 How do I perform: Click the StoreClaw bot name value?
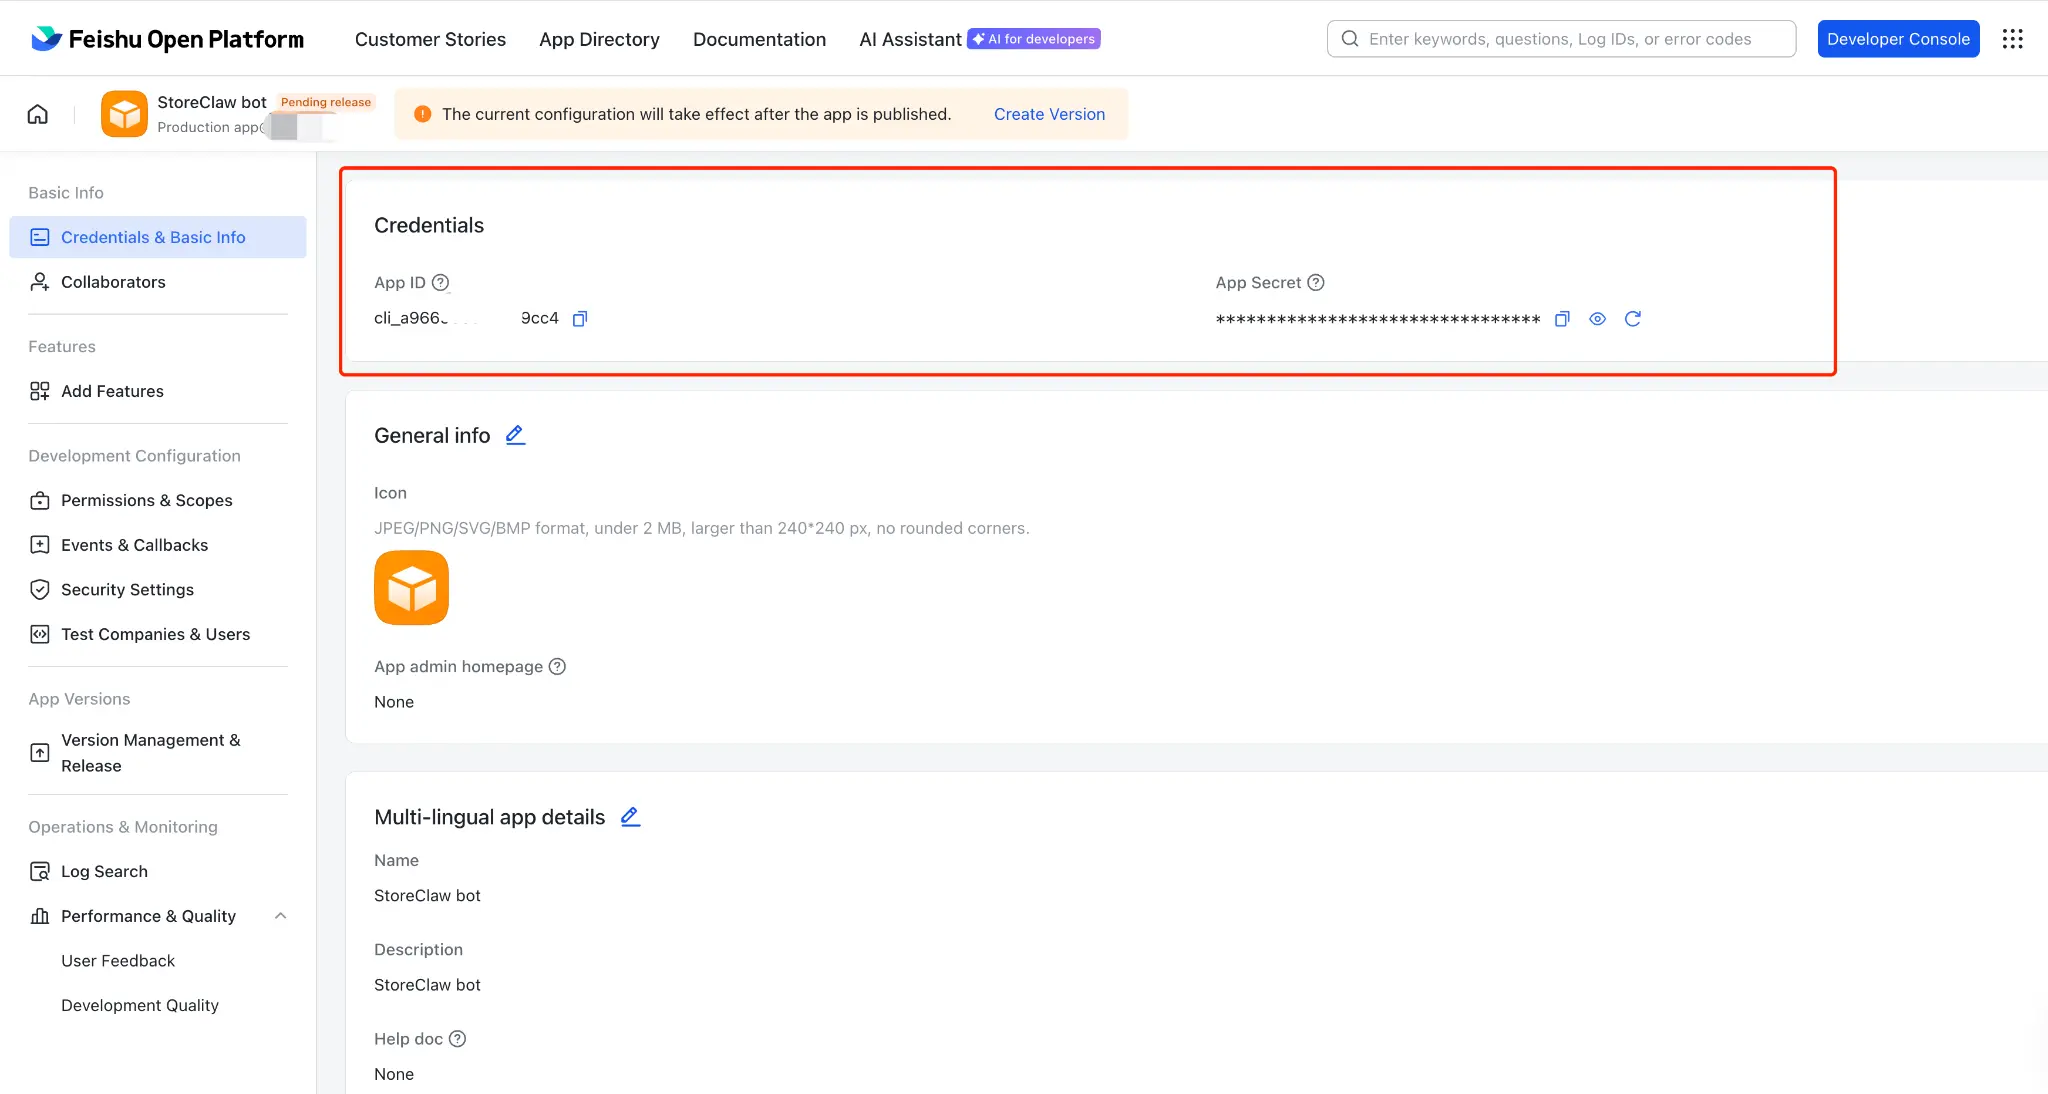[x=427, y=896]
